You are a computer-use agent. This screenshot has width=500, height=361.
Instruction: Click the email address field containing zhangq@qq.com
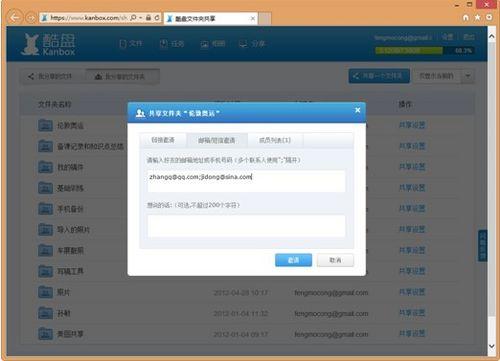pos(246,181)
